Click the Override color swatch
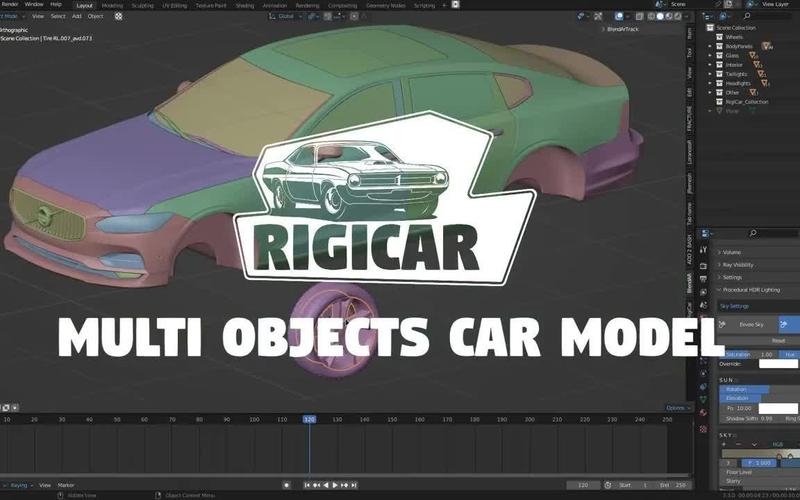Screen dimensions: 800x500 [778, 364]
